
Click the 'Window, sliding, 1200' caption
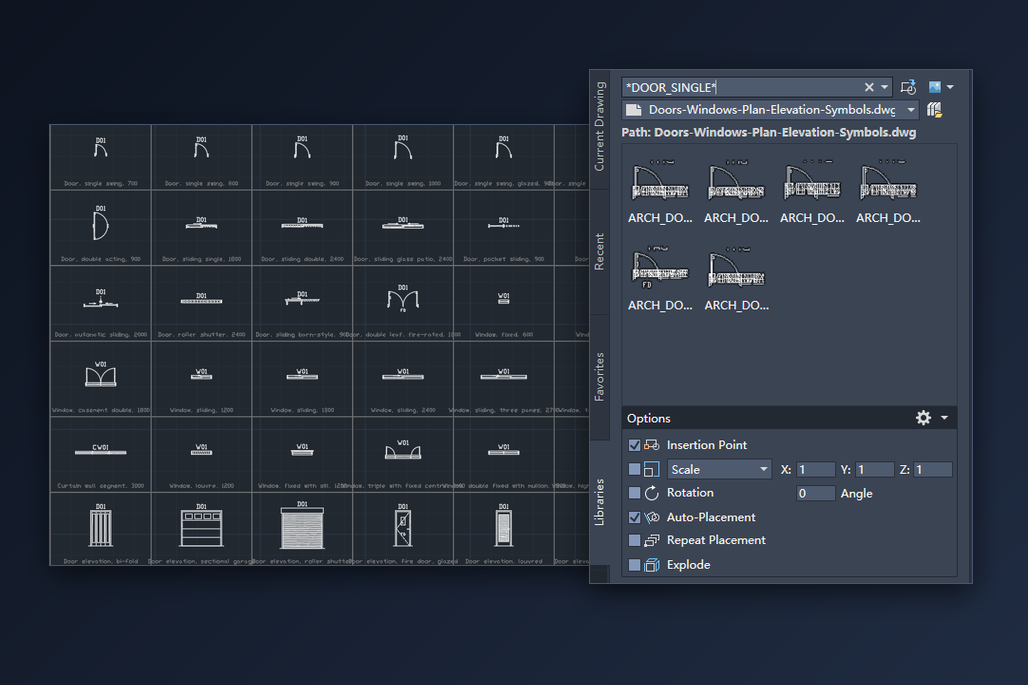201,410
